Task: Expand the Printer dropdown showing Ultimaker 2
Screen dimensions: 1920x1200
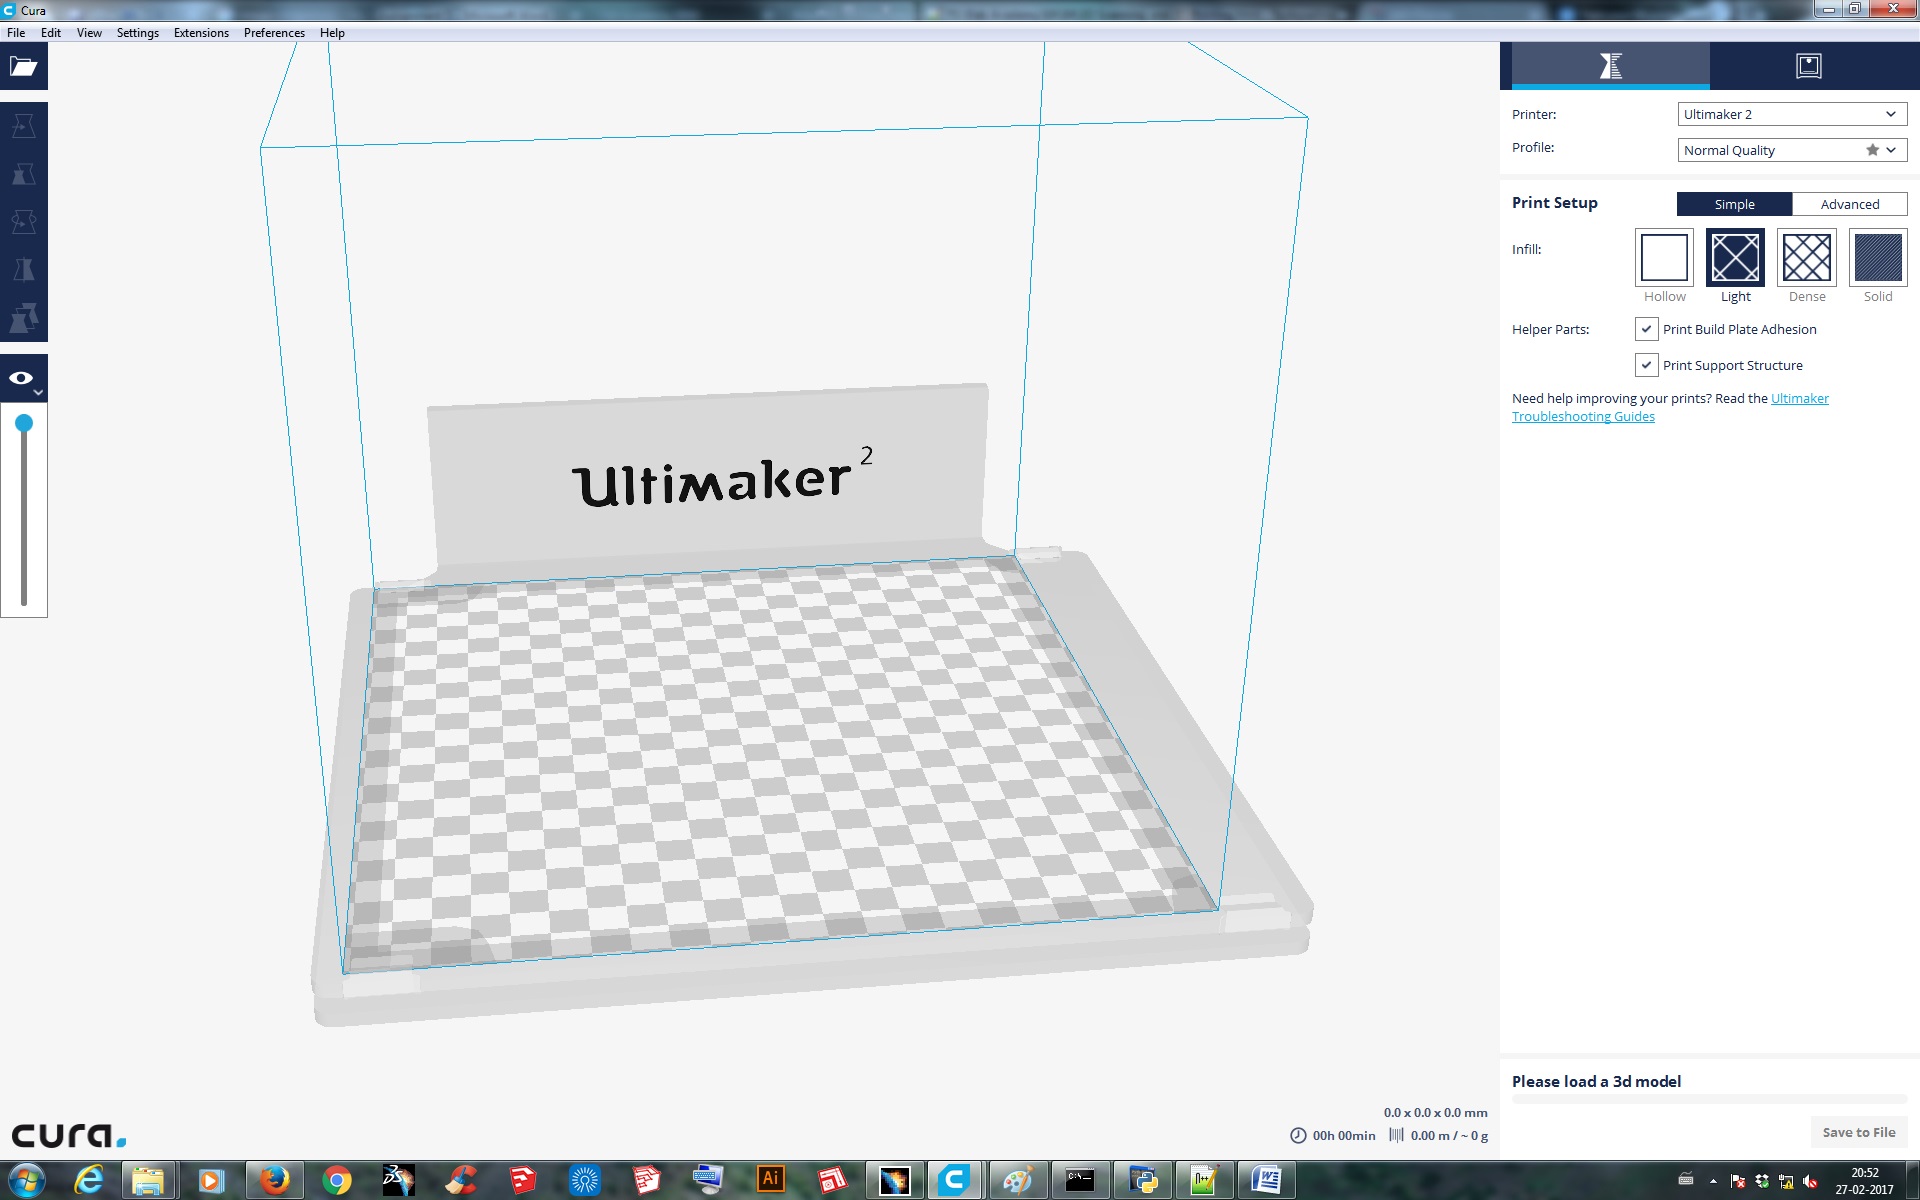Action: point(1792,114)
